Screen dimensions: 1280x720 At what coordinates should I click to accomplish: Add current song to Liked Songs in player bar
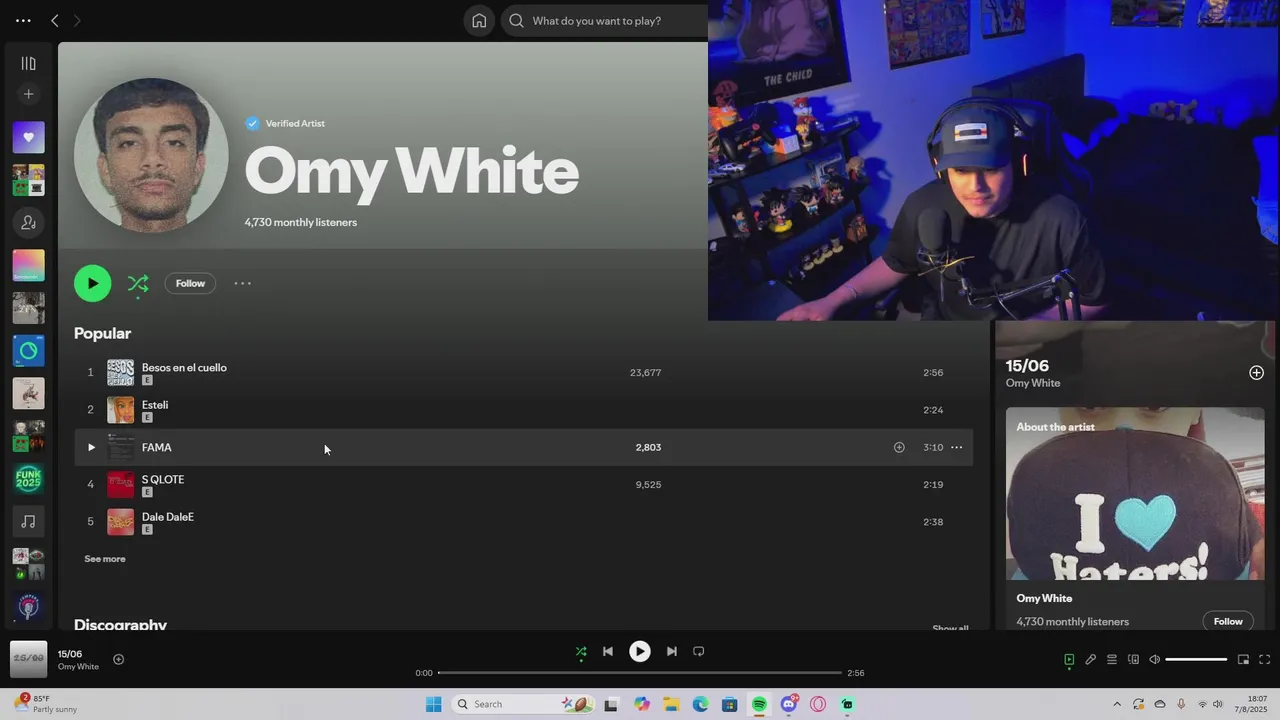(x=118, y=659)
